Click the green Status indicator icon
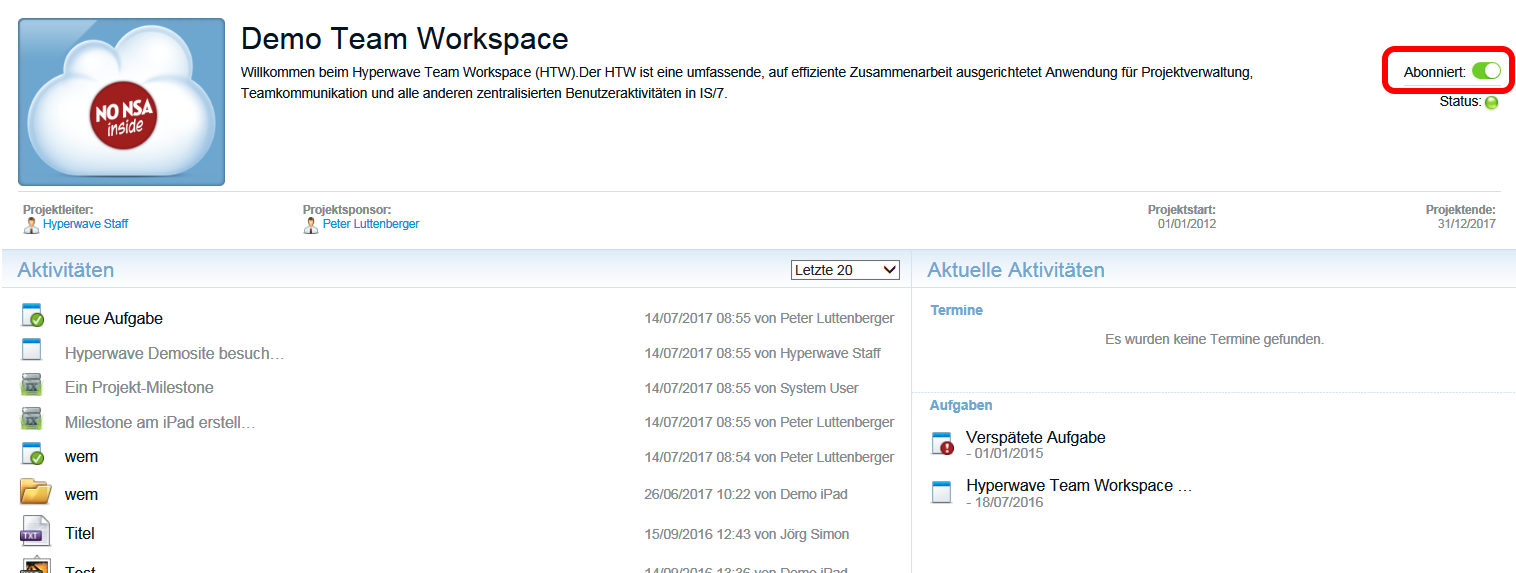The image size is (1516, 573). pos(1491,102)
